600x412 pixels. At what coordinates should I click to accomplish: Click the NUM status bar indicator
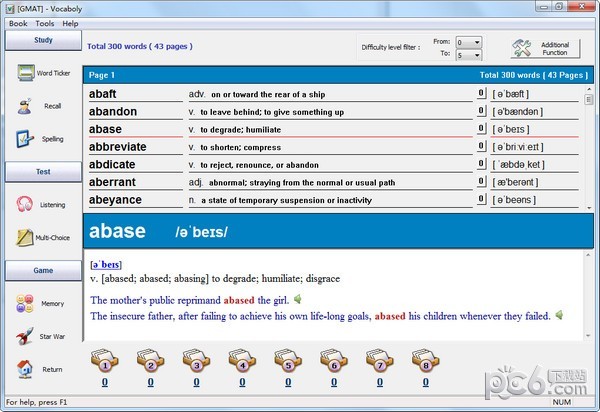[x=561, y=402]
